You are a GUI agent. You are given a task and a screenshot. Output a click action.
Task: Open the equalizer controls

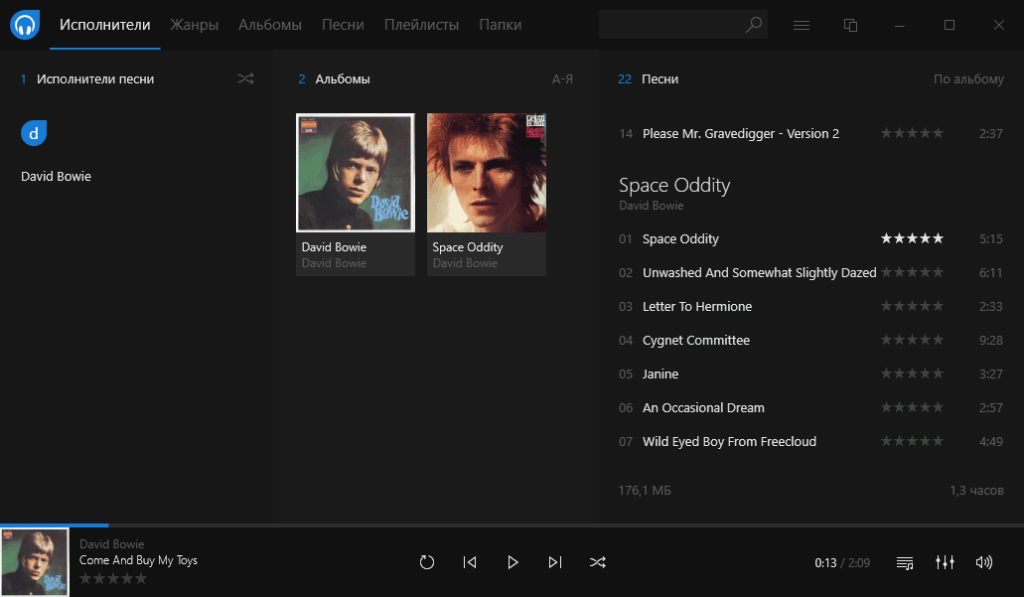944,562
